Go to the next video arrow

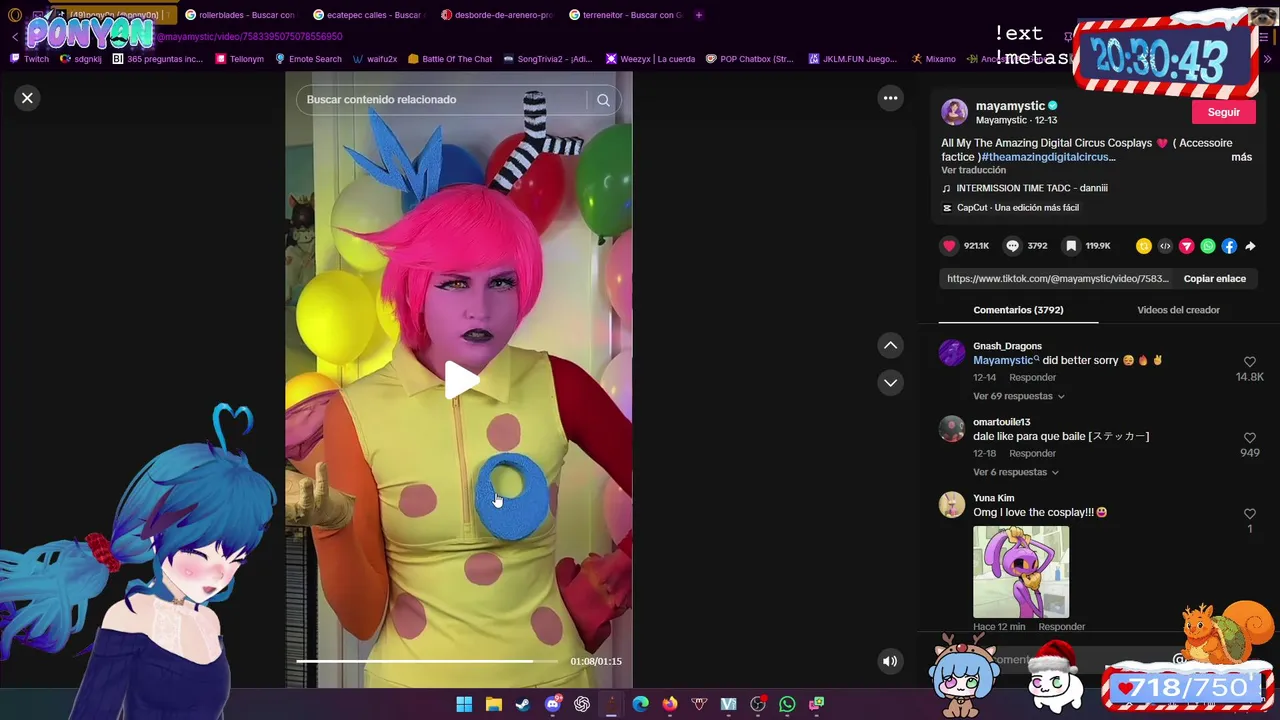point(890,383)
